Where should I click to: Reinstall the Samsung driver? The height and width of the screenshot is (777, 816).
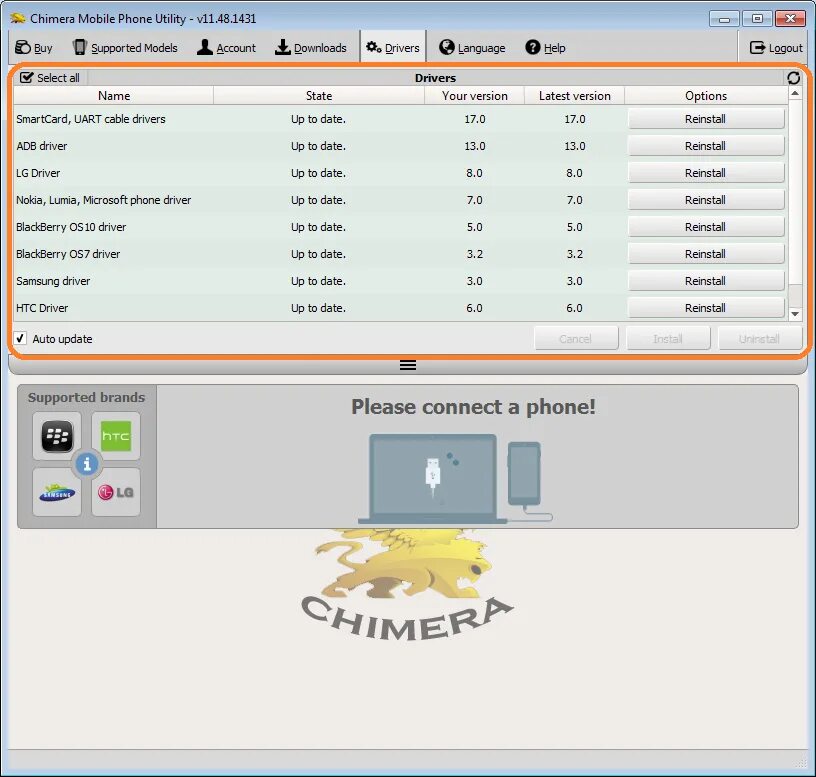coord(706,281)
